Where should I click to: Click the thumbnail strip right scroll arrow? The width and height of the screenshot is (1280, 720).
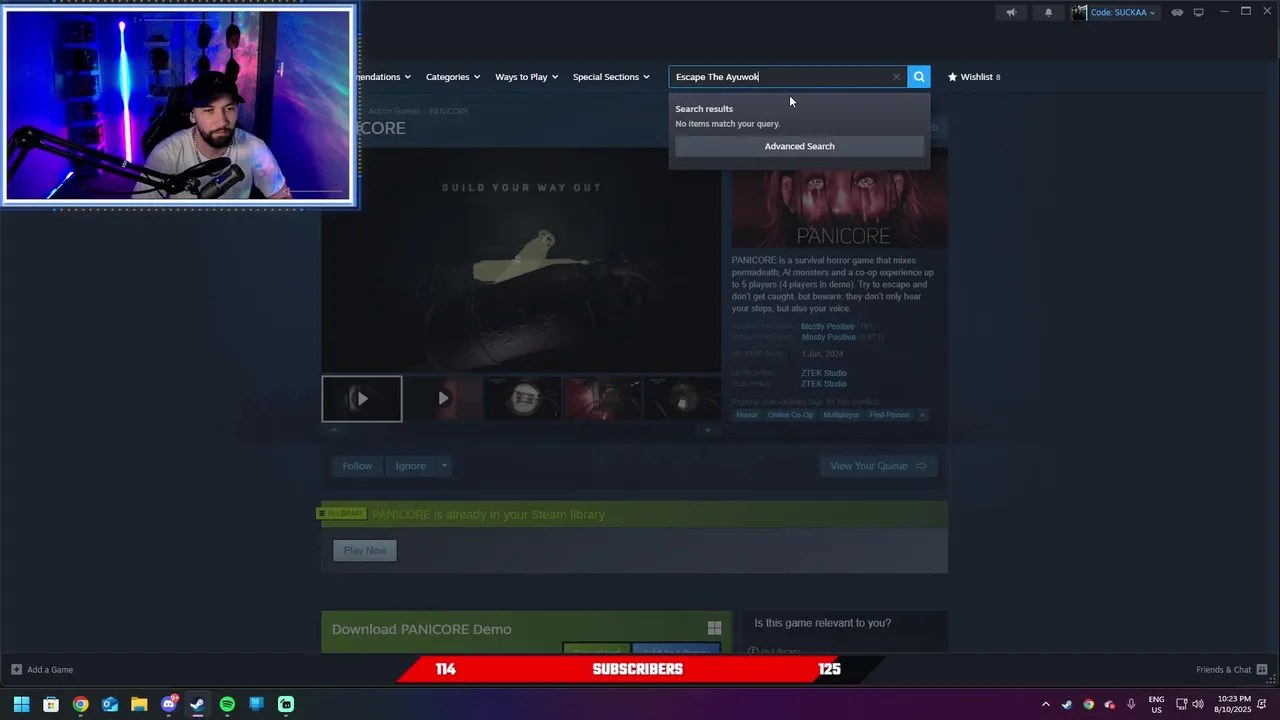tap(708, 430)
